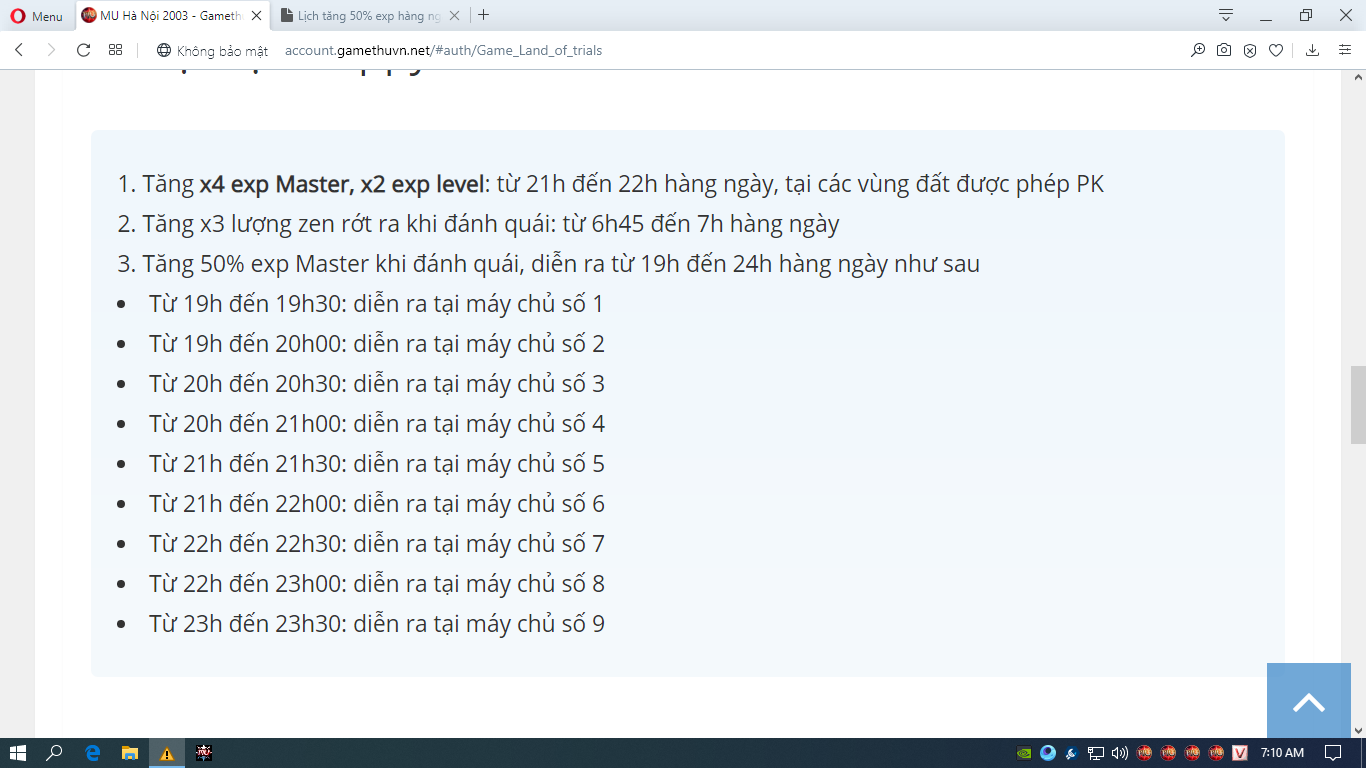
Task: Open the Opera Menu
Action: pyautogui.click(x=36, y=16)
